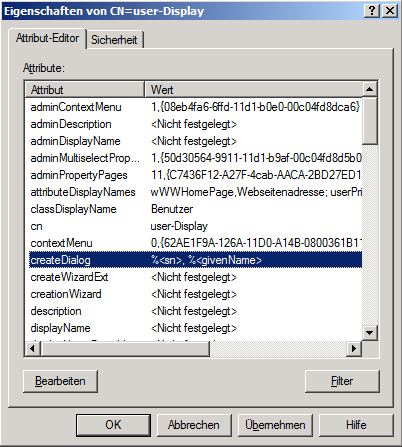Image resolution: width=402 pixels, height=447 pixels.
Task: Select the classDisplayName attribute row
Action: [x=195, y=209]
